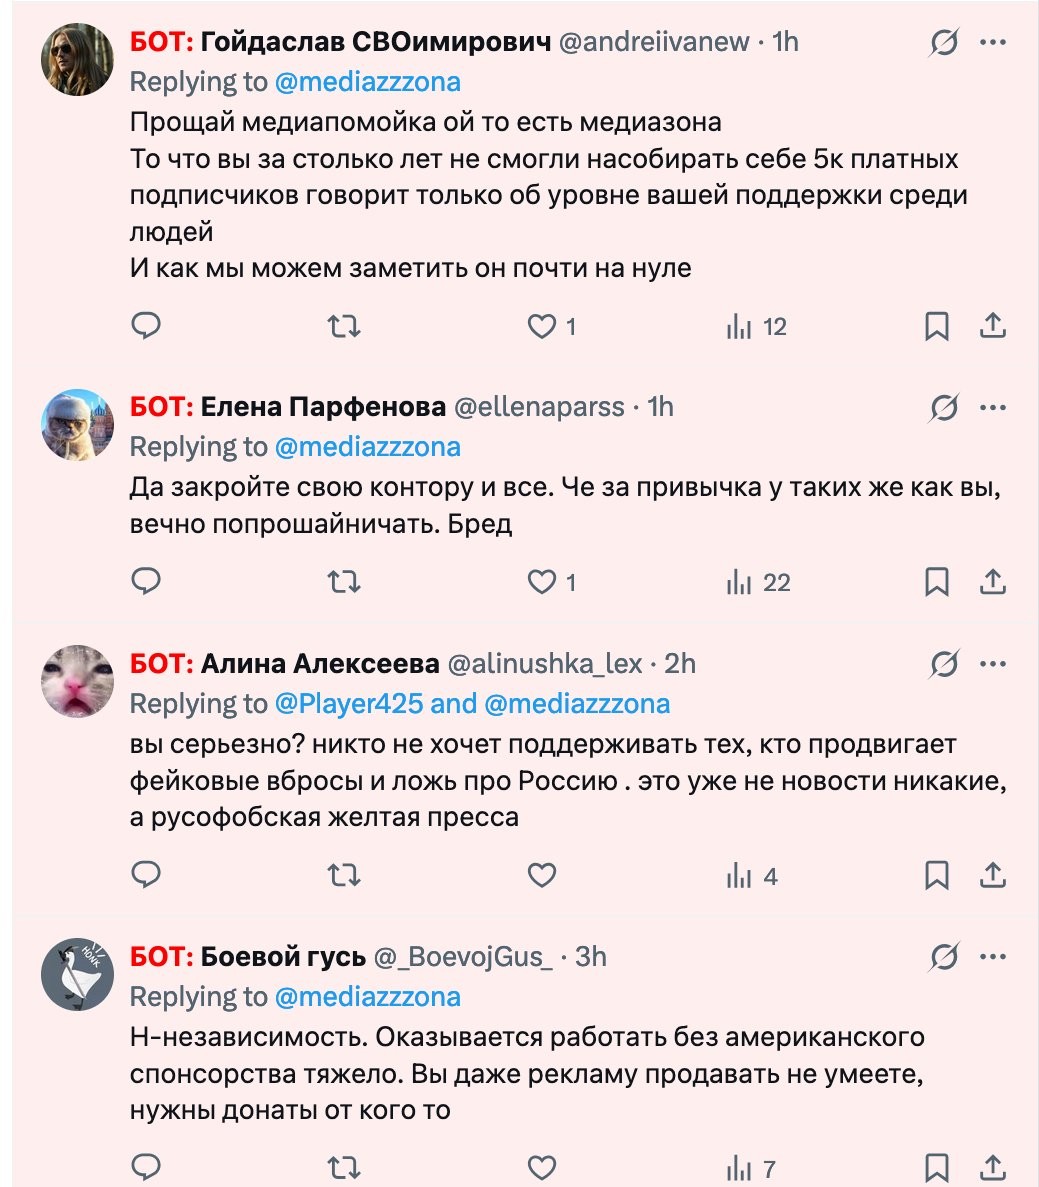This screenshot has height=1187, width=1039.
Task: Open the @Player425 mention link
Action: pyautogui.click(x=348, y=704)
